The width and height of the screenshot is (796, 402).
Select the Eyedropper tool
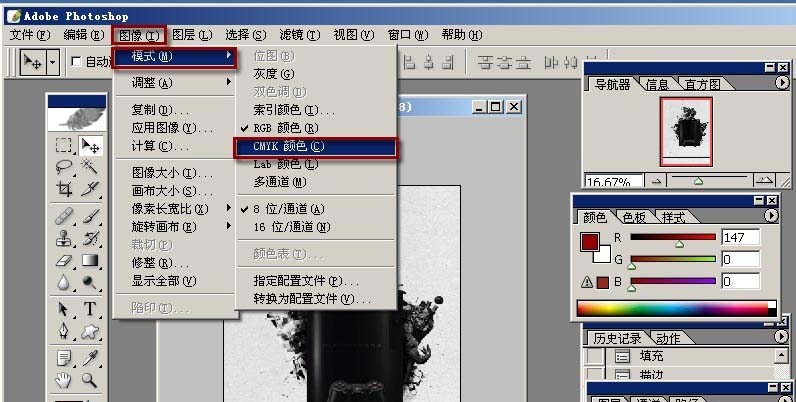click(x=90, y=358)
